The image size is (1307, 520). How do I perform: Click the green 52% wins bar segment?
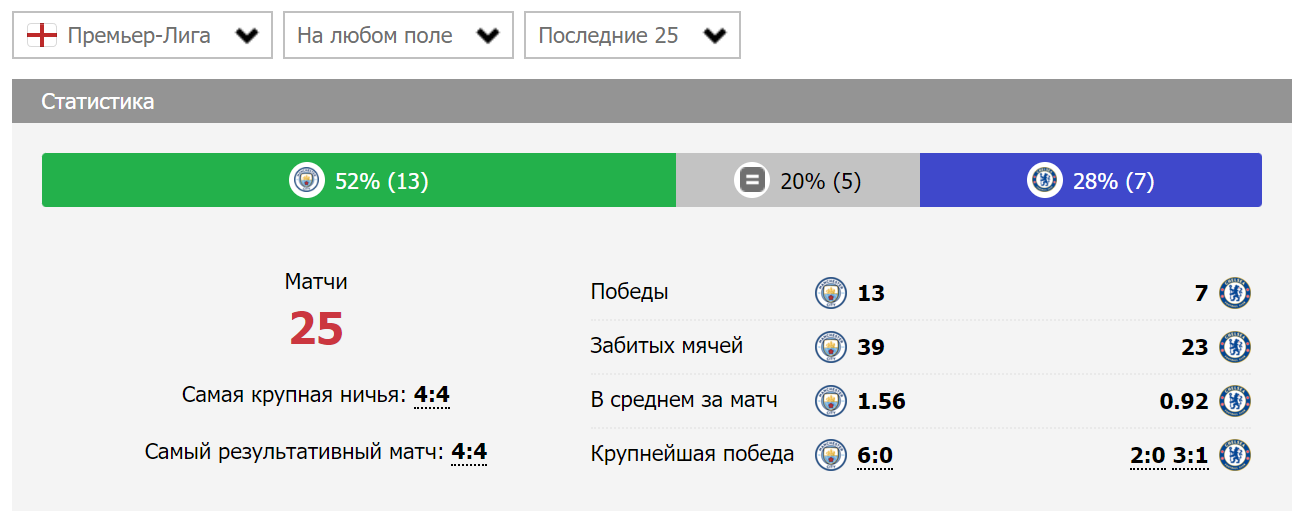[x=359, y=180]
